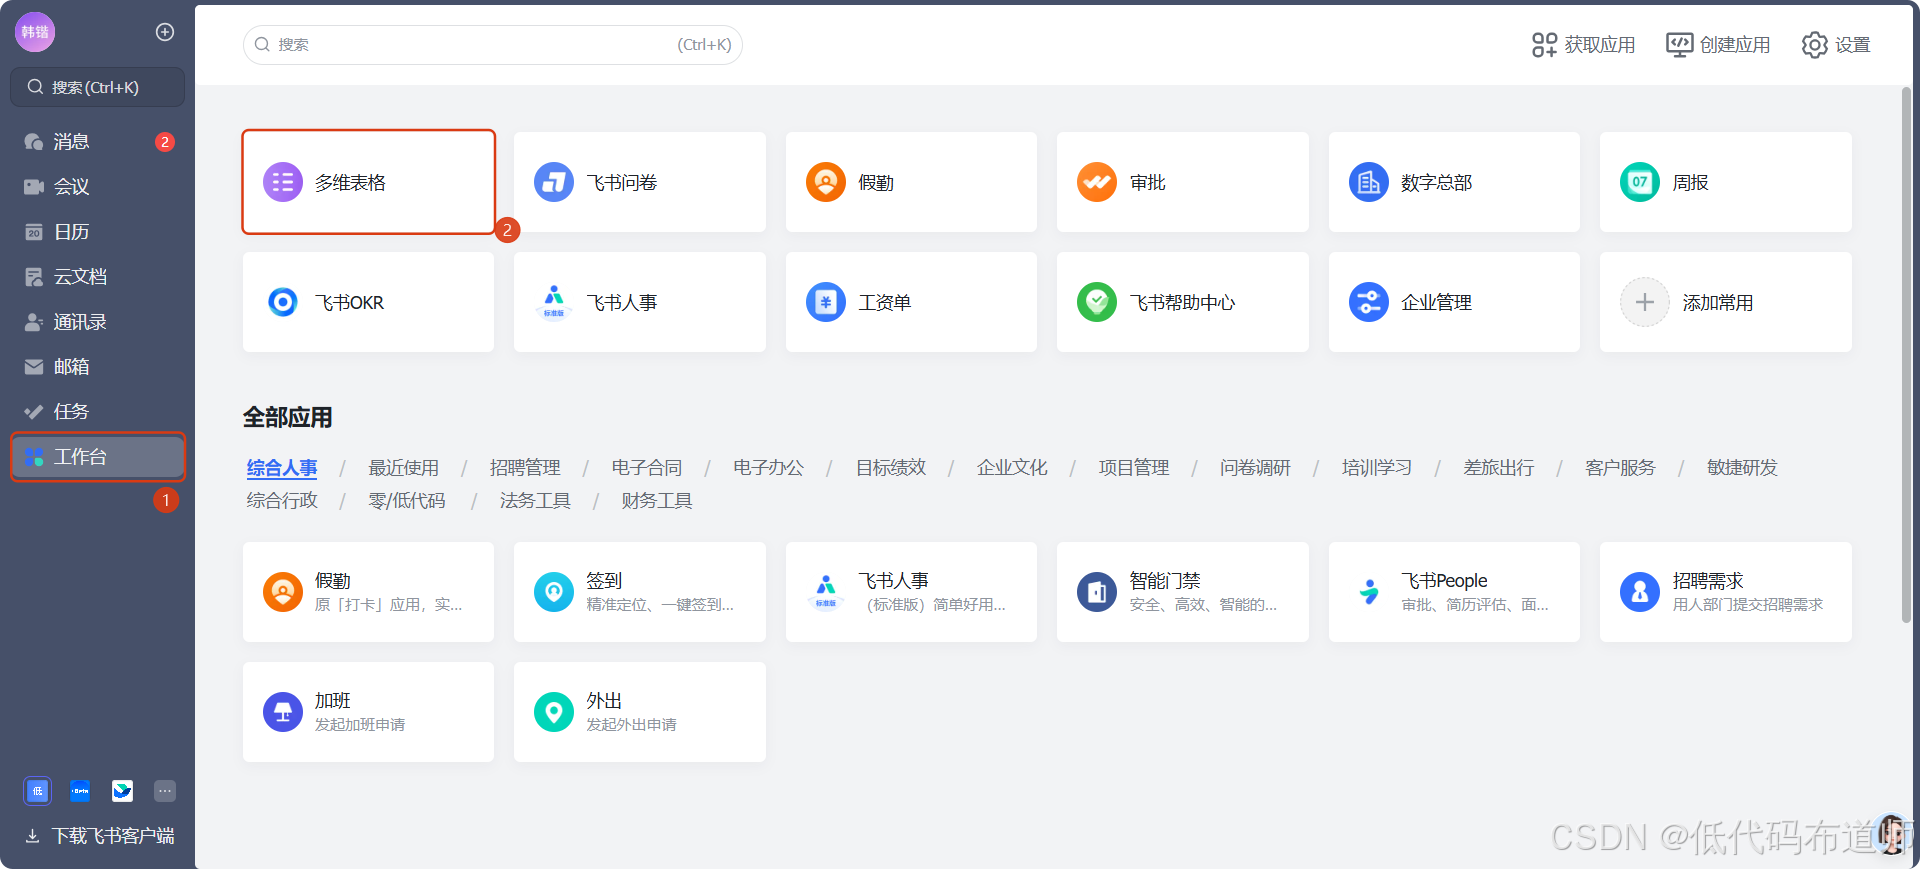
Task: Select the 差旅出行 category tab
Action: coord(1499,468)
